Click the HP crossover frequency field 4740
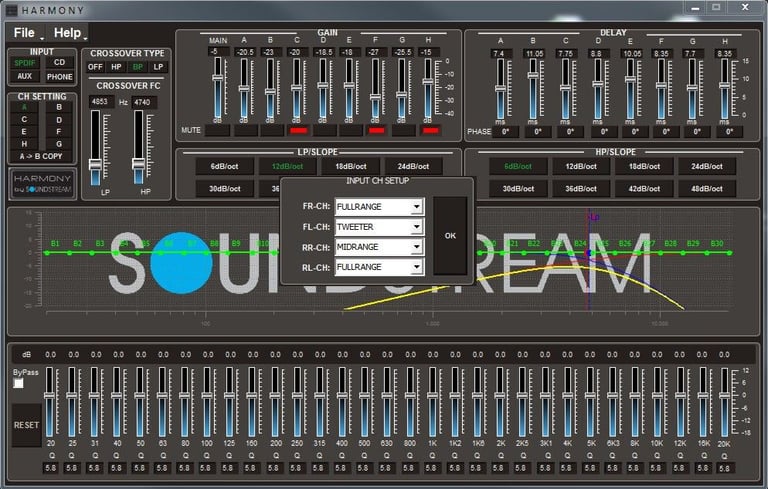Viewport: 768px width, 489px height. (144, 102)
